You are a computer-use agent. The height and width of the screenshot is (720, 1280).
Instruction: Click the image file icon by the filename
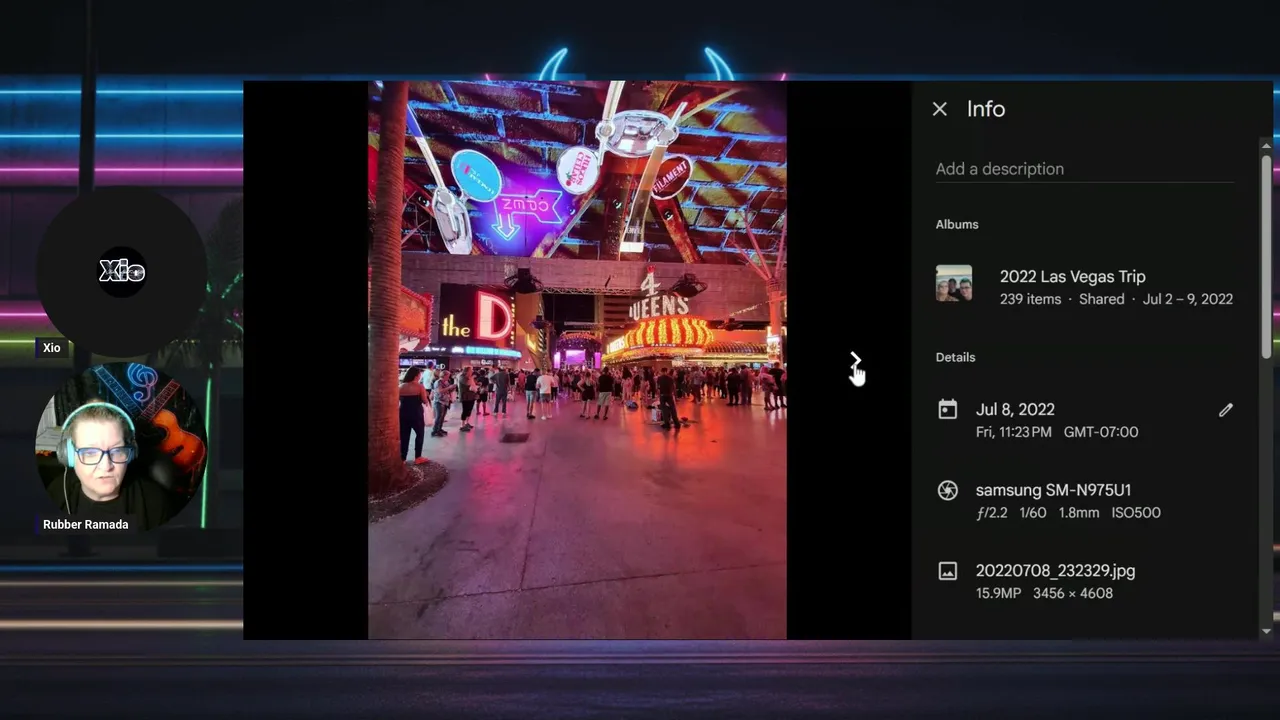(947, 571)
